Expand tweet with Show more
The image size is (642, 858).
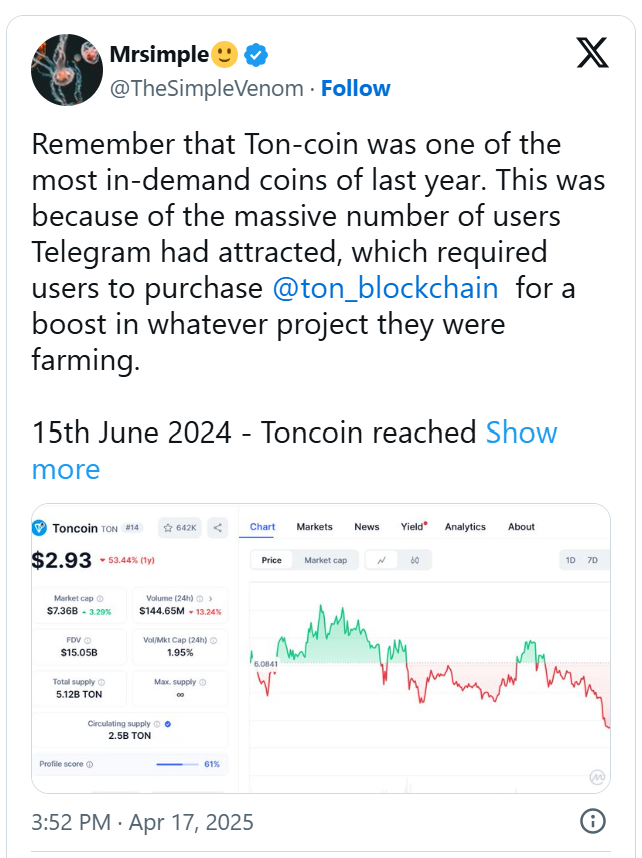click(x=521, y=433)
